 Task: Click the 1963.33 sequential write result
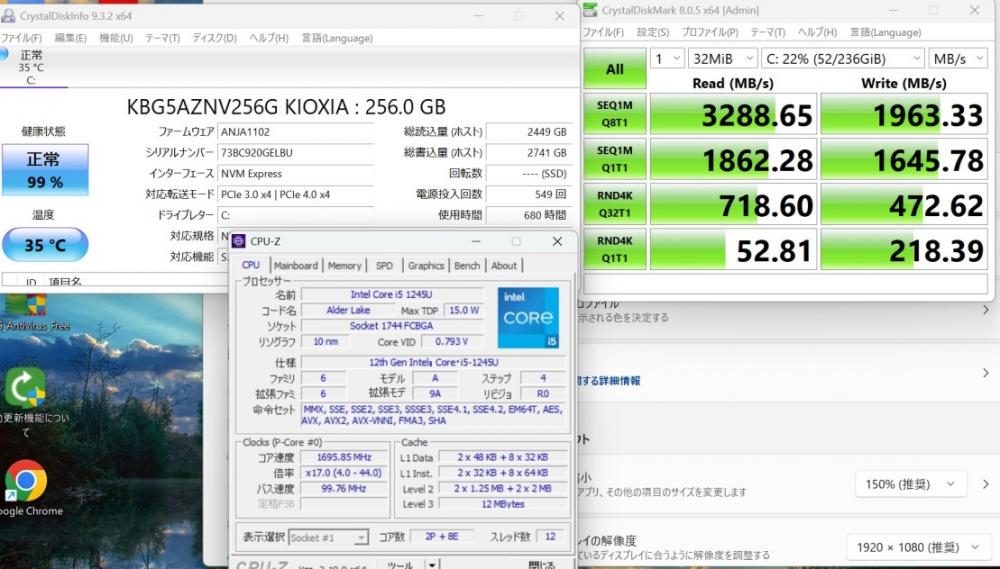pyautogui.click(x=904, y=114)
